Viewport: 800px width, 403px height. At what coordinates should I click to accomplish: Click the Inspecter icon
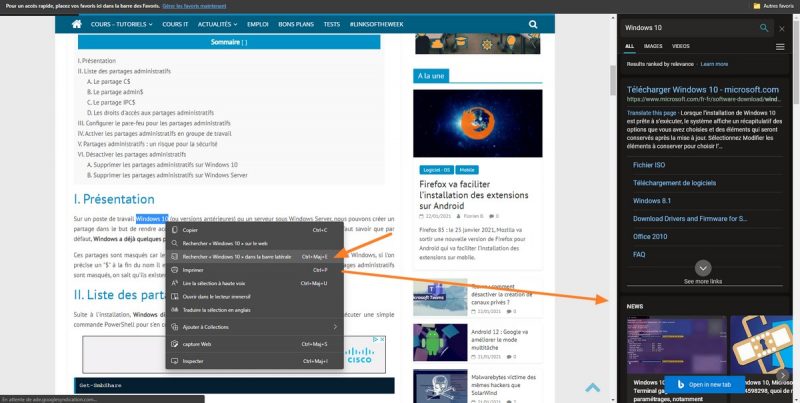pyautogui.click(x=174, y=361)
